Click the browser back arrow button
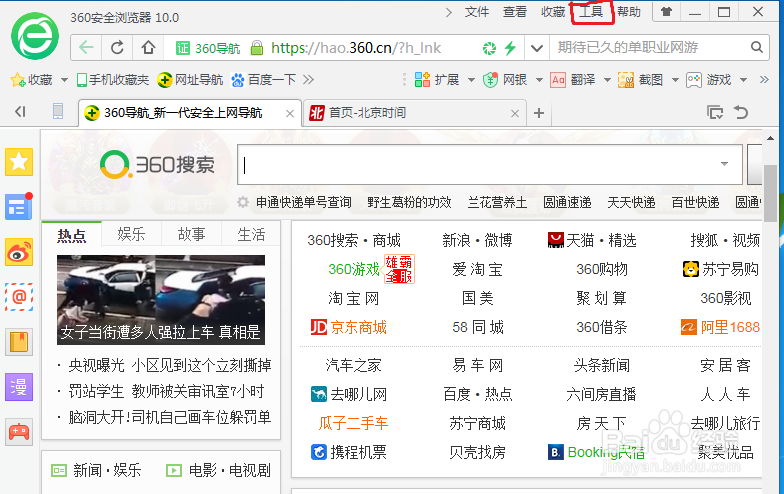This screenshot has height=494, width=784. coord(86,48)
